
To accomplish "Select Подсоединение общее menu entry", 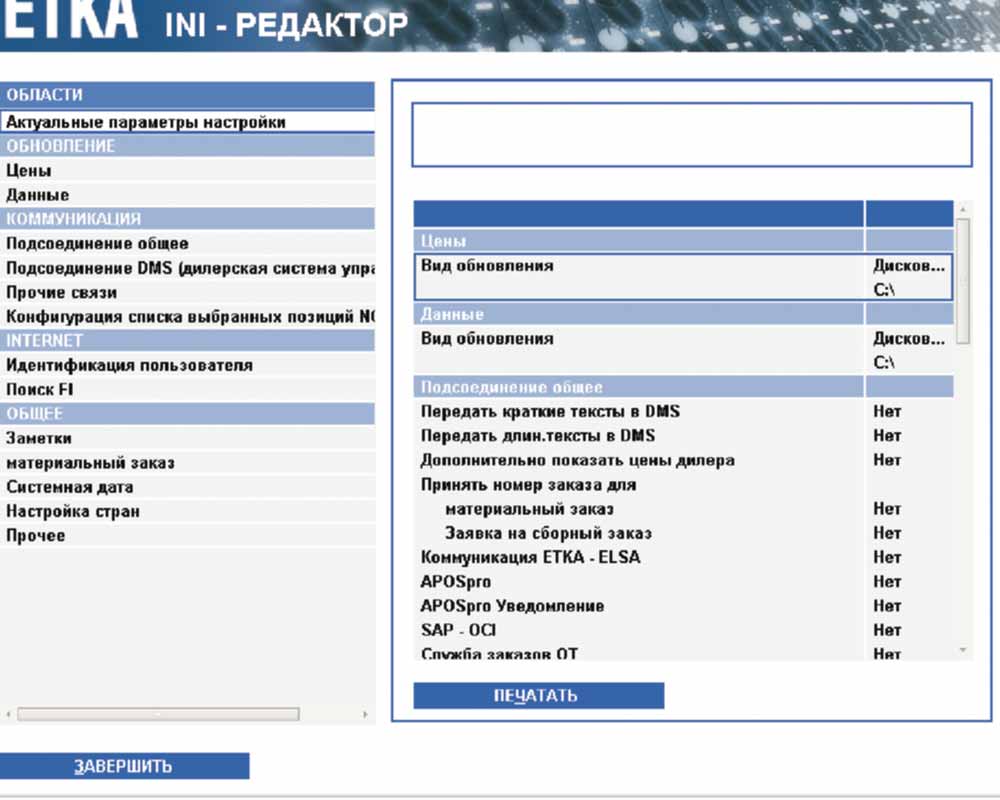I will (97, 243).
